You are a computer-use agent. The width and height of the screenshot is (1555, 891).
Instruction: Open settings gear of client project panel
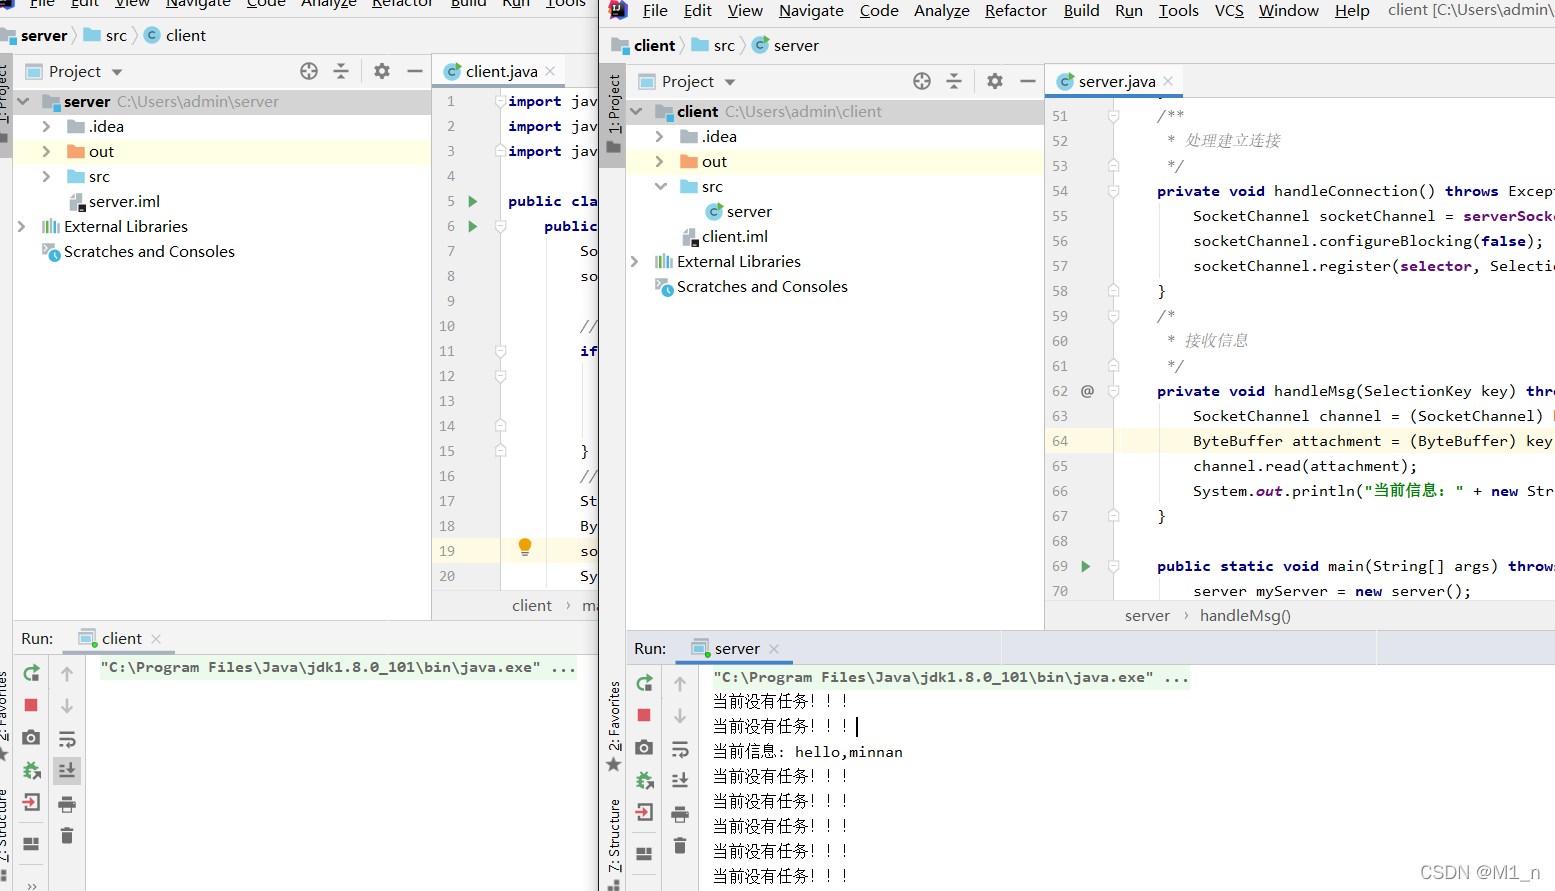[x=995, y=81]
